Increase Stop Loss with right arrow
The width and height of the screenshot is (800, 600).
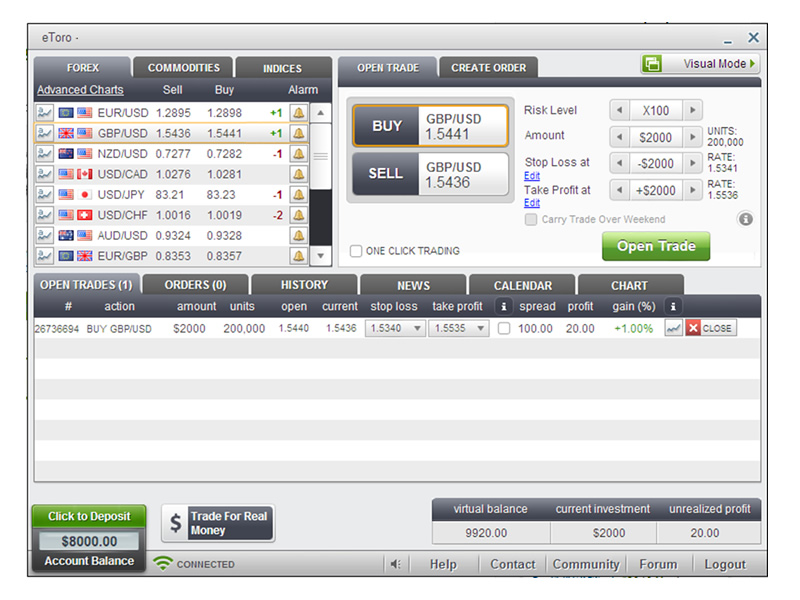692,163
